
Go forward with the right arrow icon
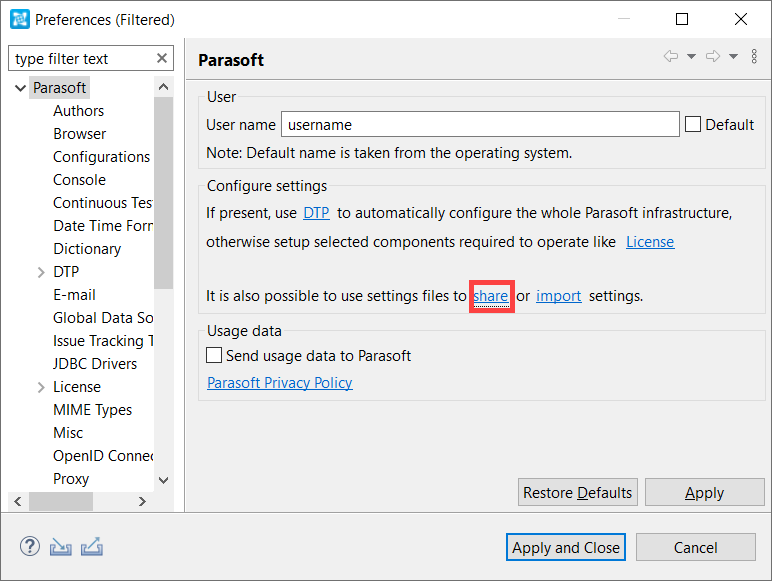click(x=712, y=56)
